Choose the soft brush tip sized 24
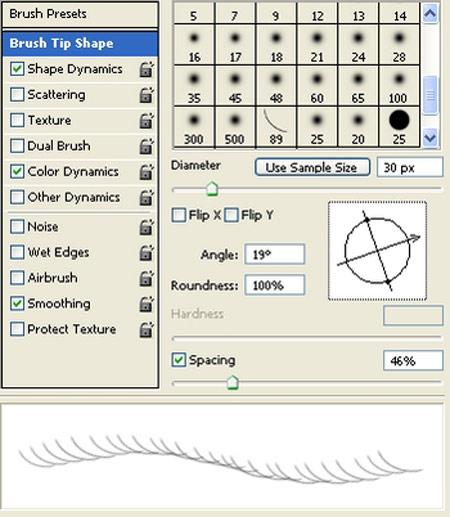 (358, 45)
